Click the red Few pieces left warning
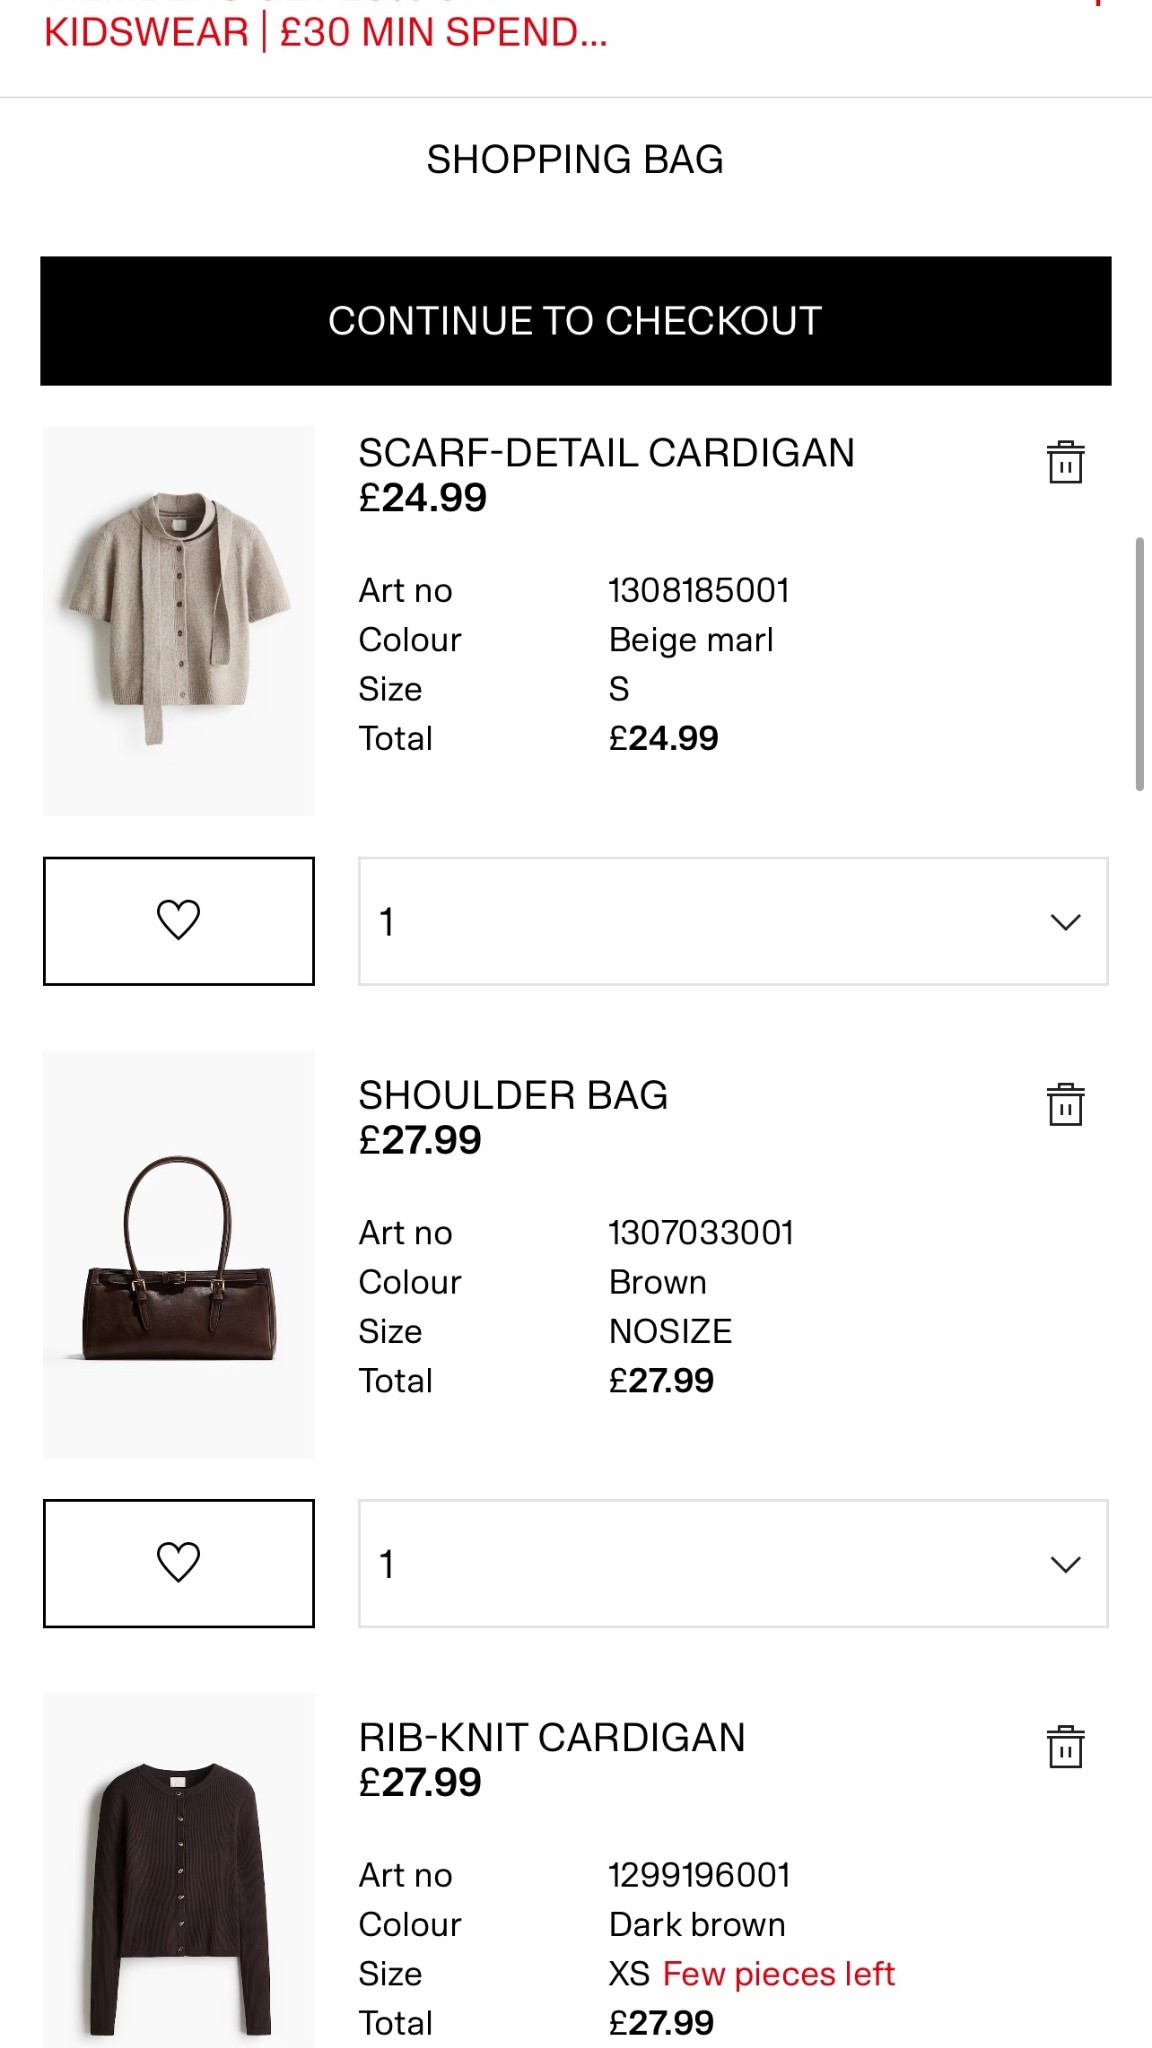The height and width of the screenshot is (2048, 1152). 781,1972
